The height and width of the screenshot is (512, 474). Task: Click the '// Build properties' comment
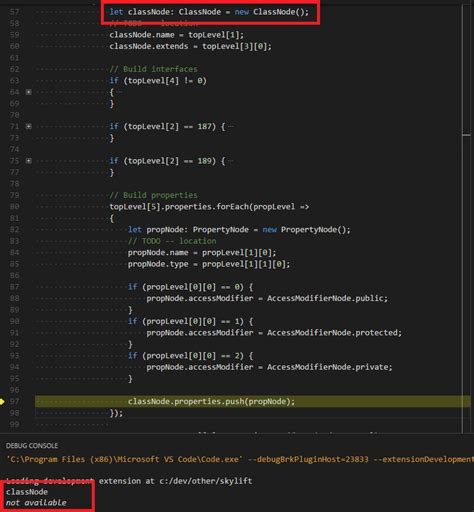154,195
